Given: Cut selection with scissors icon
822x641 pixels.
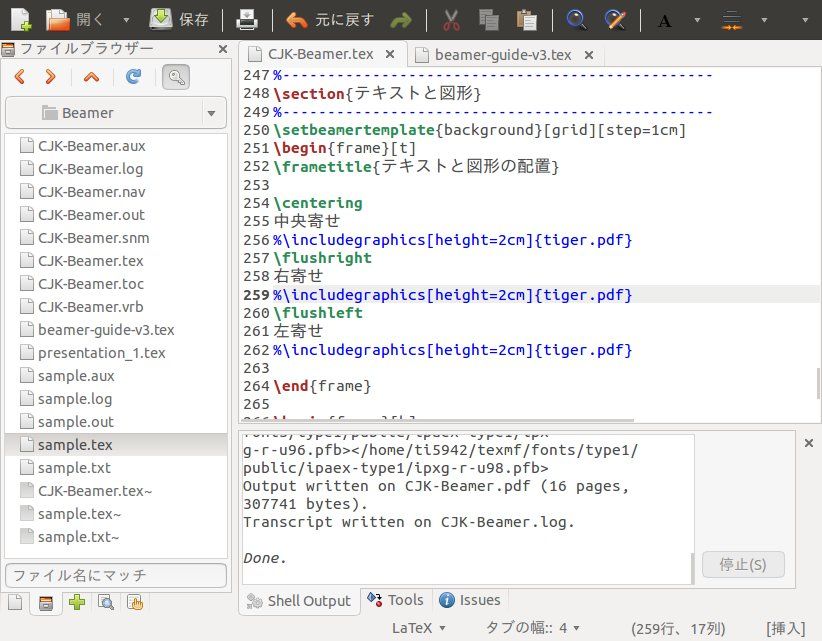Looking at the screenshot, I should (x=451, y=20).
